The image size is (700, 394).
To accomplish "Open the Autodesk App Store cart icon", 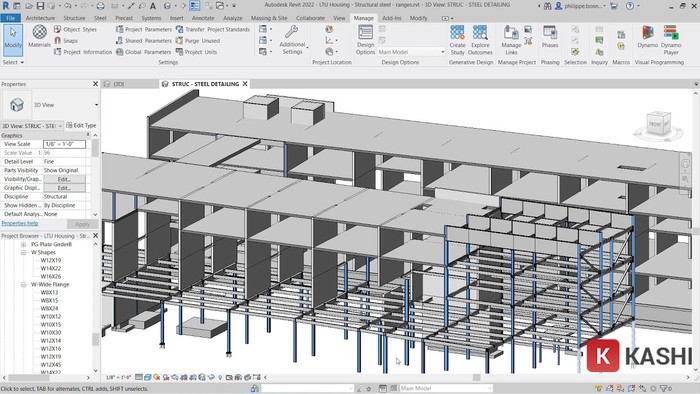I will coord(614,6).
